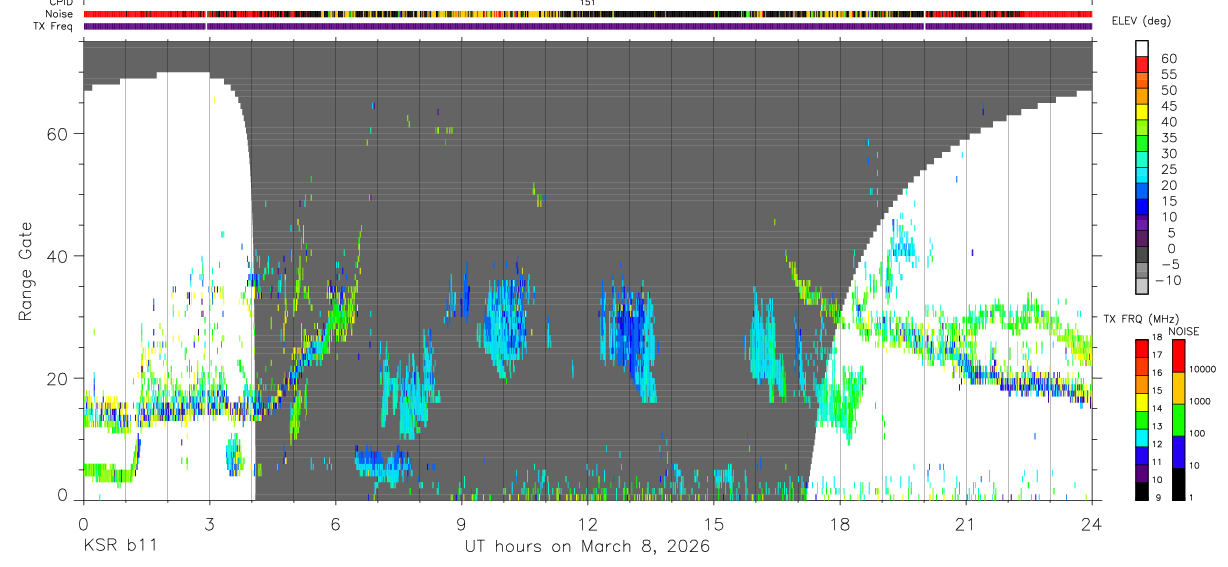1228x567 pixels.
Task: Click the black swatch in the NOISE bar
Action: 1177,484
